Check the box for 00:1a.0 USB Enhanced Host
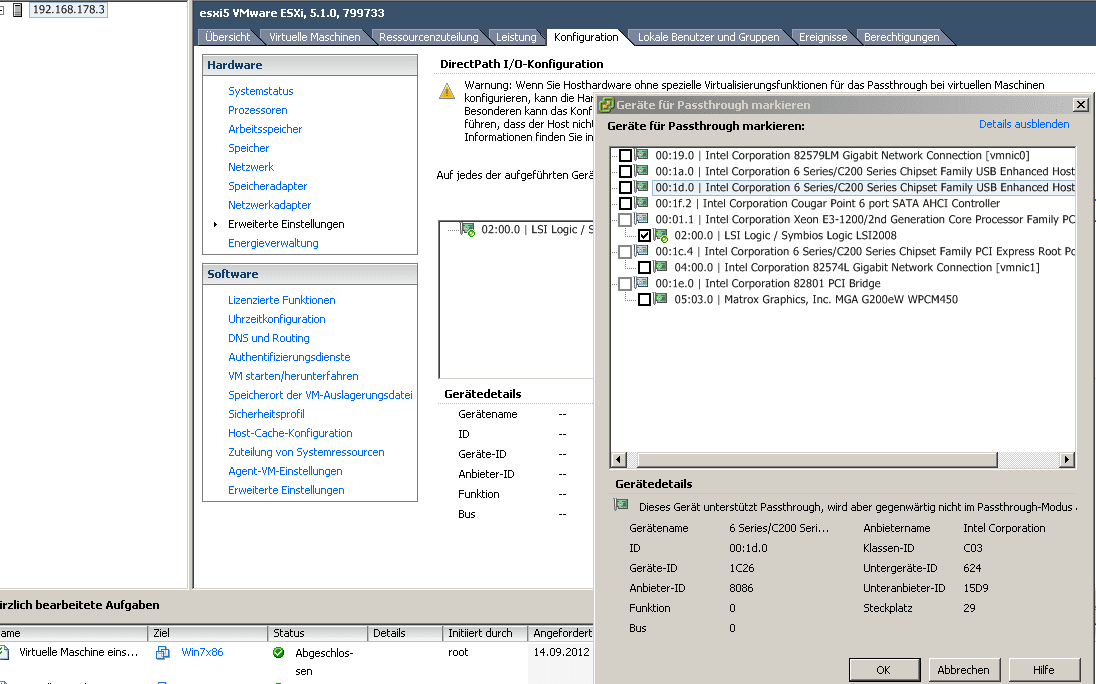Image resolution: width=1096 pixels, height=684 pixels. pos(626,171)
